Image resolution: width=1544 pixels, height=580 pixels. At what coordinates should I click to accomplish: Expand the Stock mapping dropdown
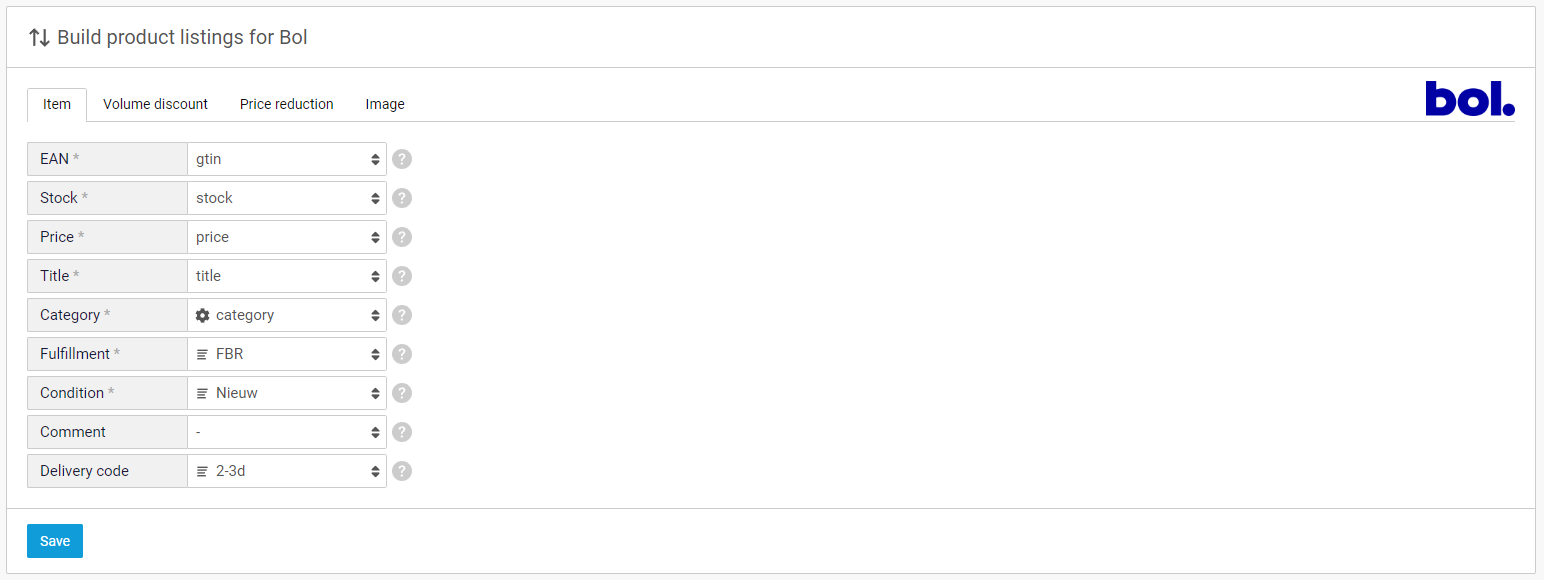[x=287, y=198]
